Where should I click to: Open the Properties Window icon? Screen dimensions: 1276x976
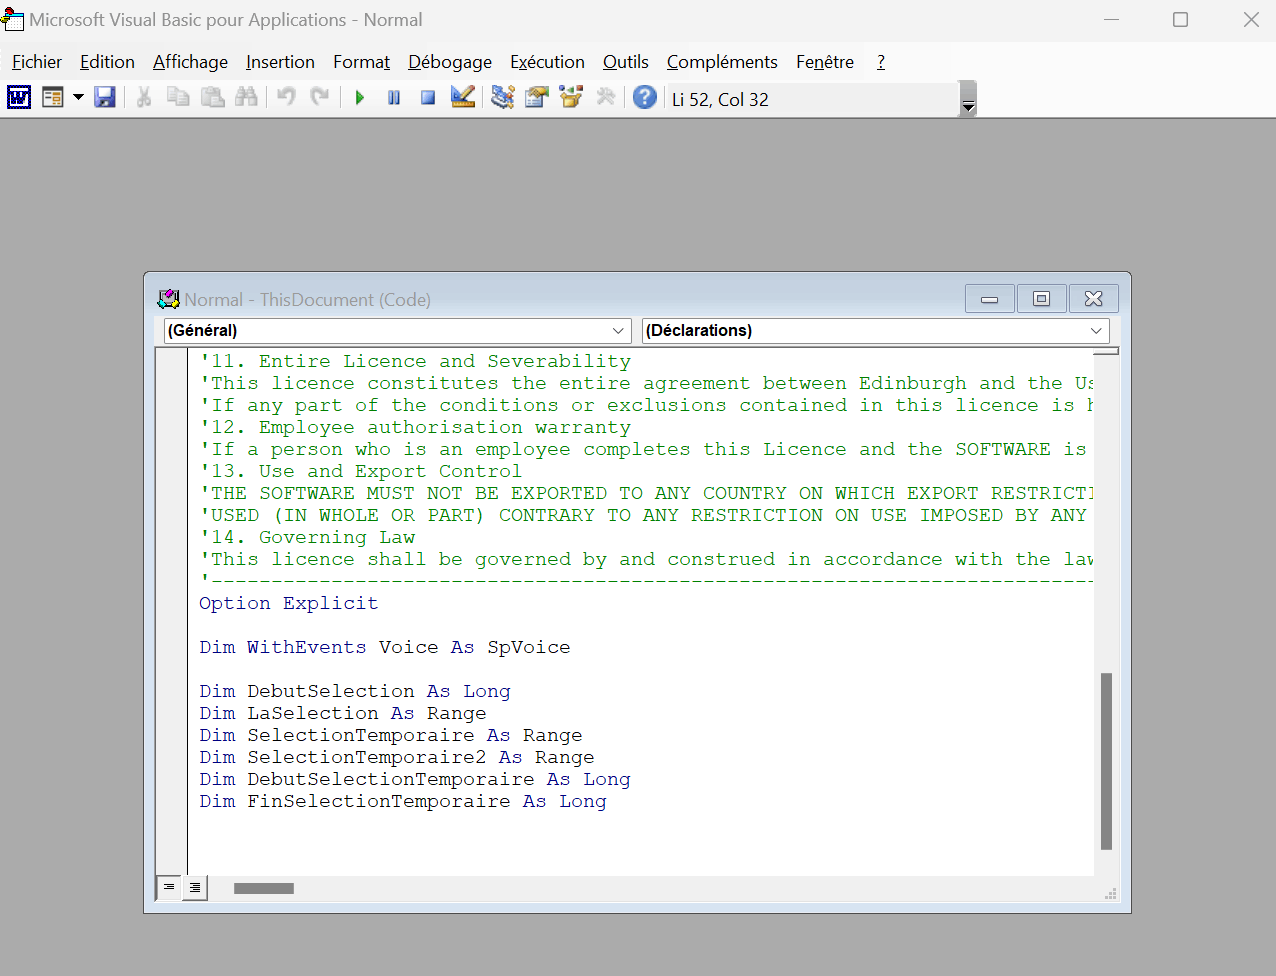pyautogui.click(x=537, y=97)
